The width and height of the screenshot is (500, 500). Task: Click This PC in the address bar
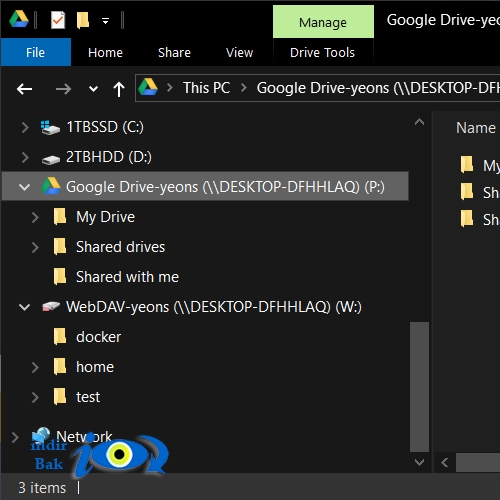pos(206,88)
